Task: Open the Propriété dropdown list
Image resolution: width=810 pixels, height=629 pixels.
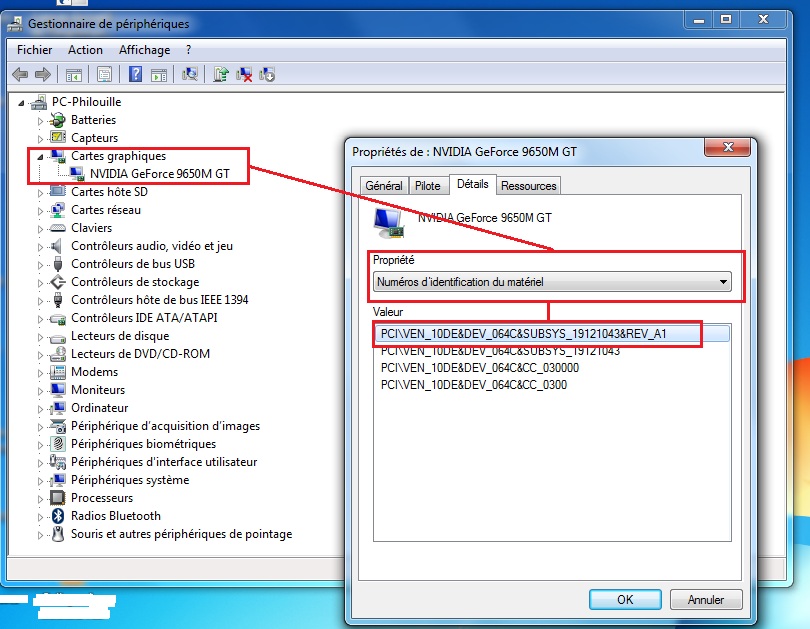Action: (x=552, y=282)
